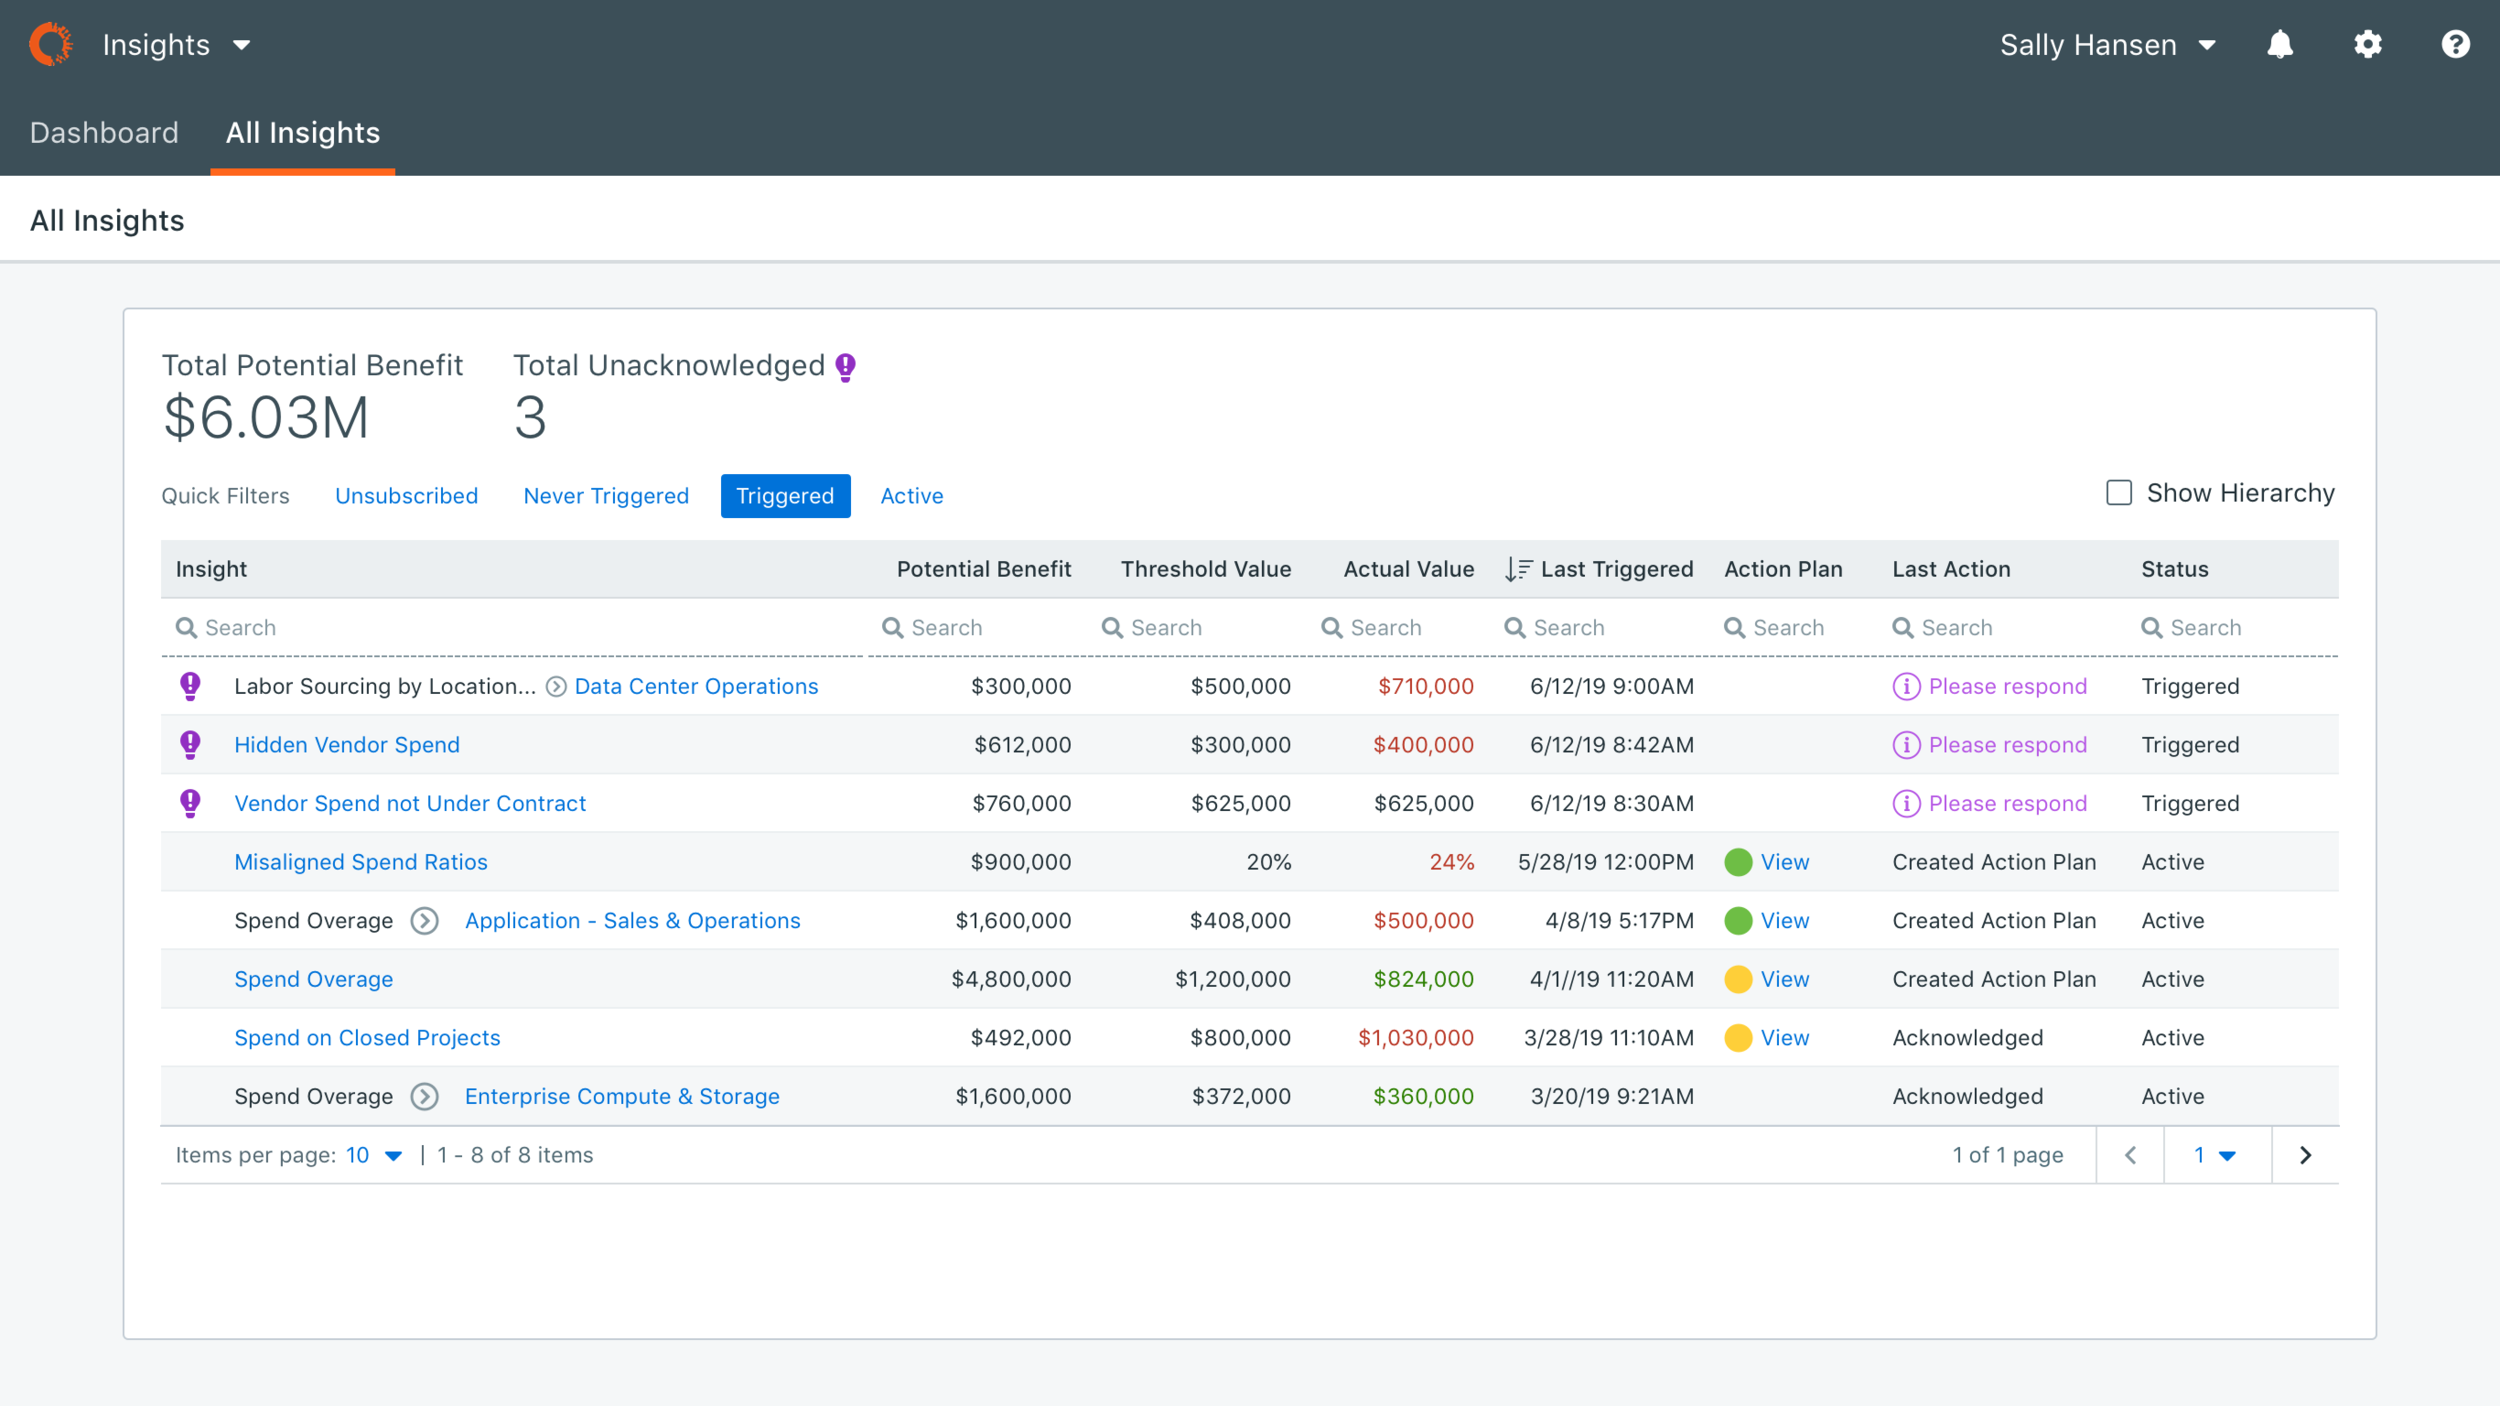Open the items per page dropdown
2500x1406 pixels.
374,1156
